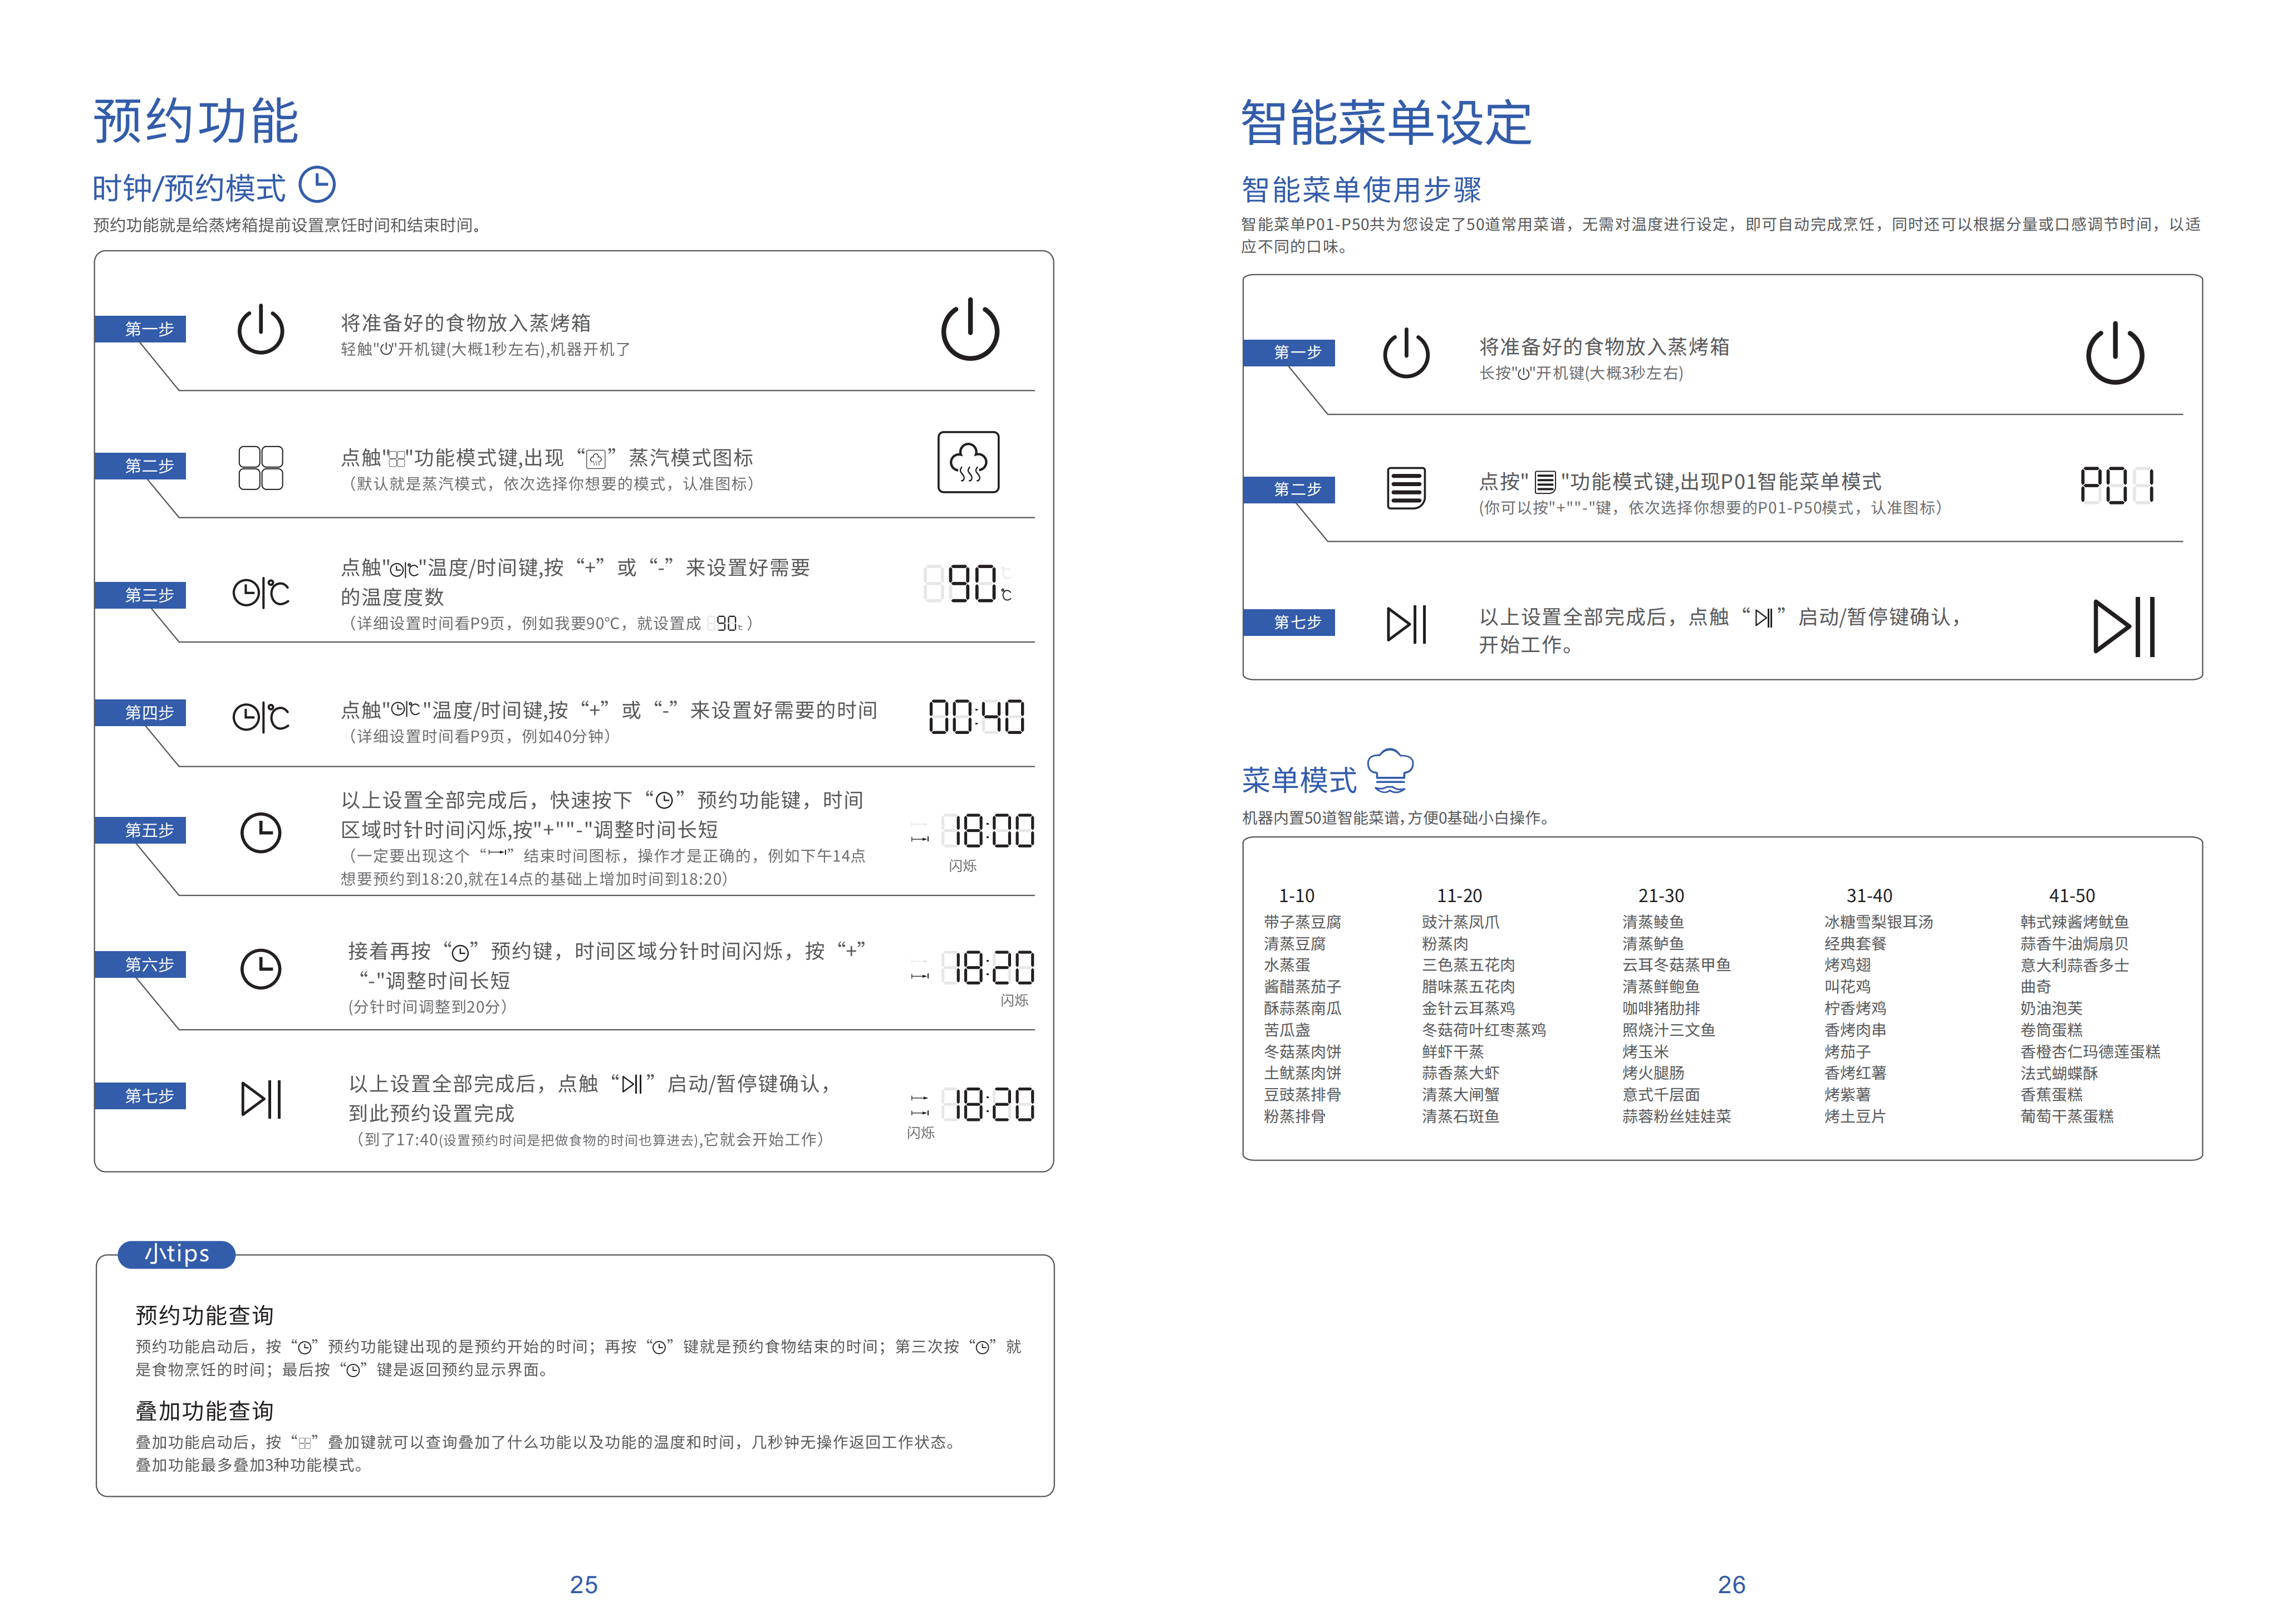The height and width of the screenshot is (1621, 2296).
Task: Click the 41-50 column header
Action: click(2071, 896)
